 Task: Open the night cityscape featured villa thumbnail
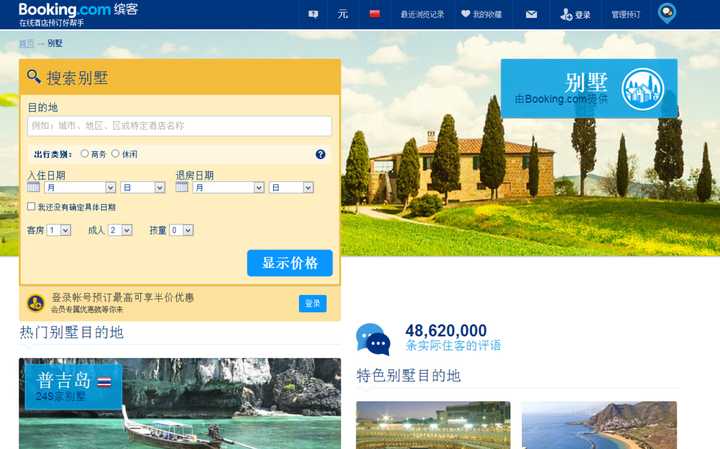pyautogui.click(x=433, y=425)
